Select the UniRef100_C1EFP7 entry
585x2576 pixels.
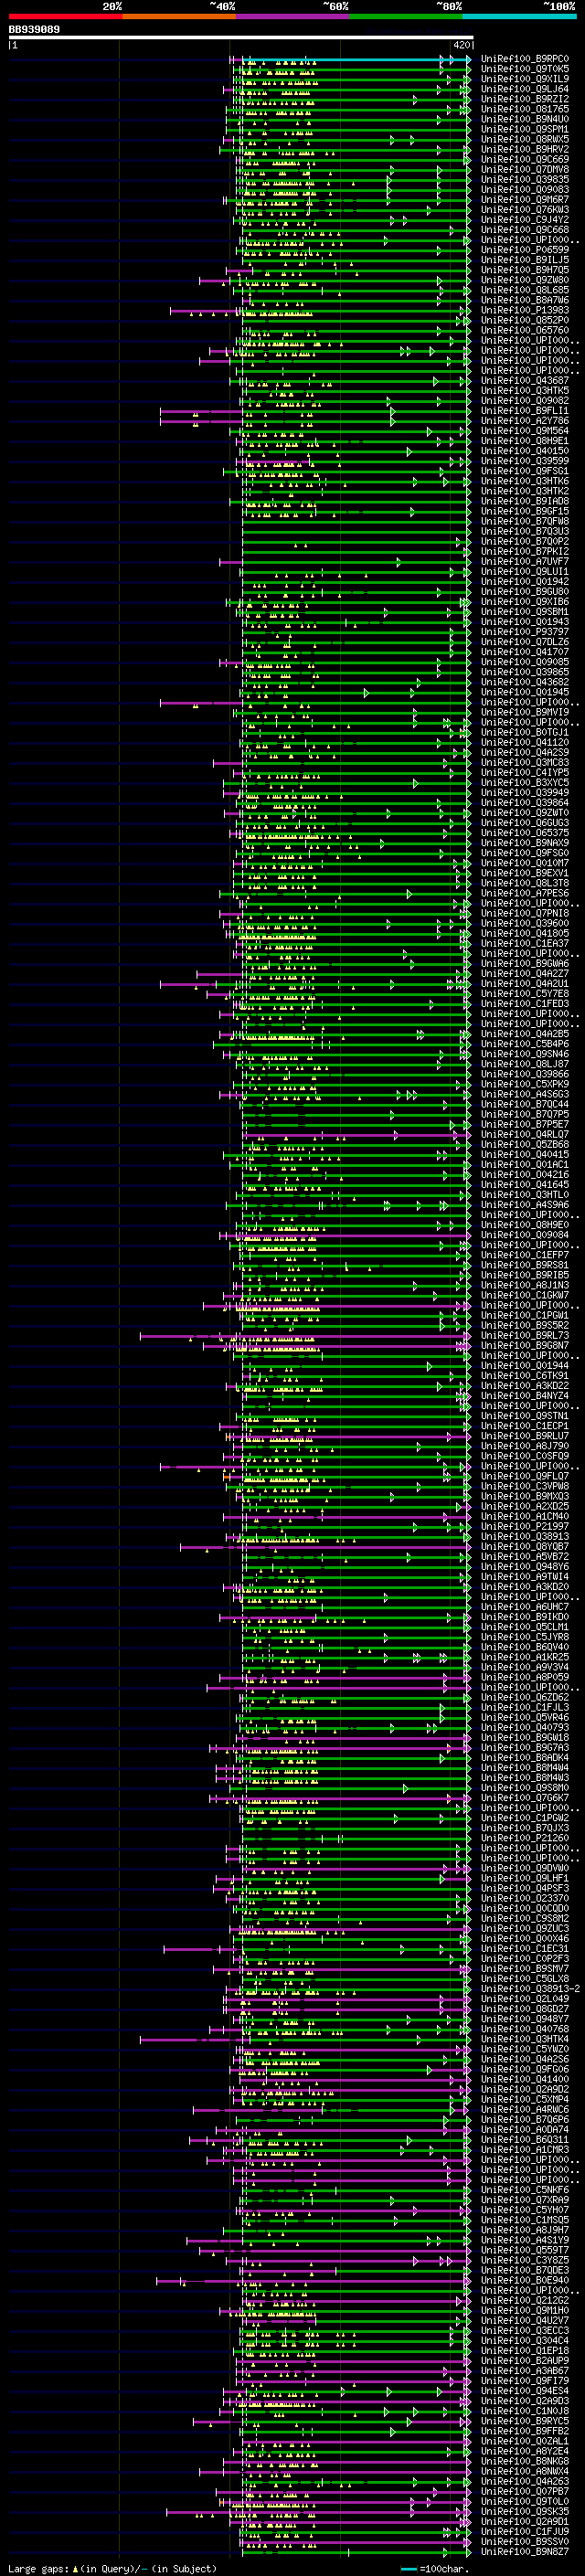point(525,1255)
